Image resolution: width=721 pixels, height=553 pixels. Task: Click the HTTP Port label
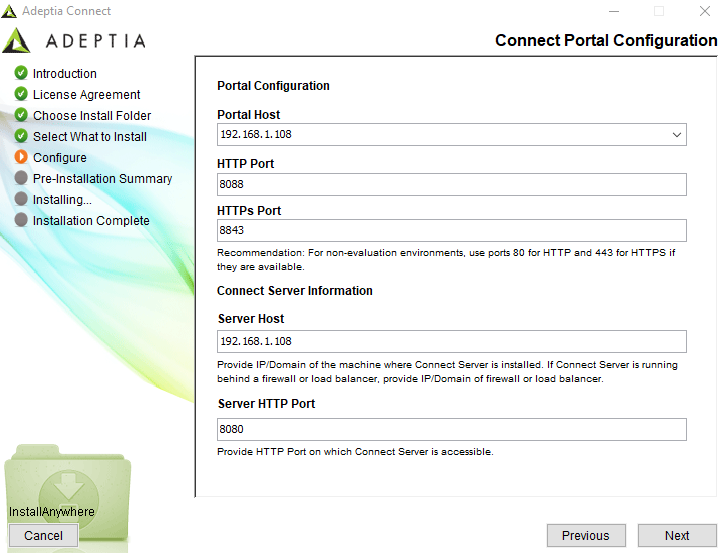(246, 164)
